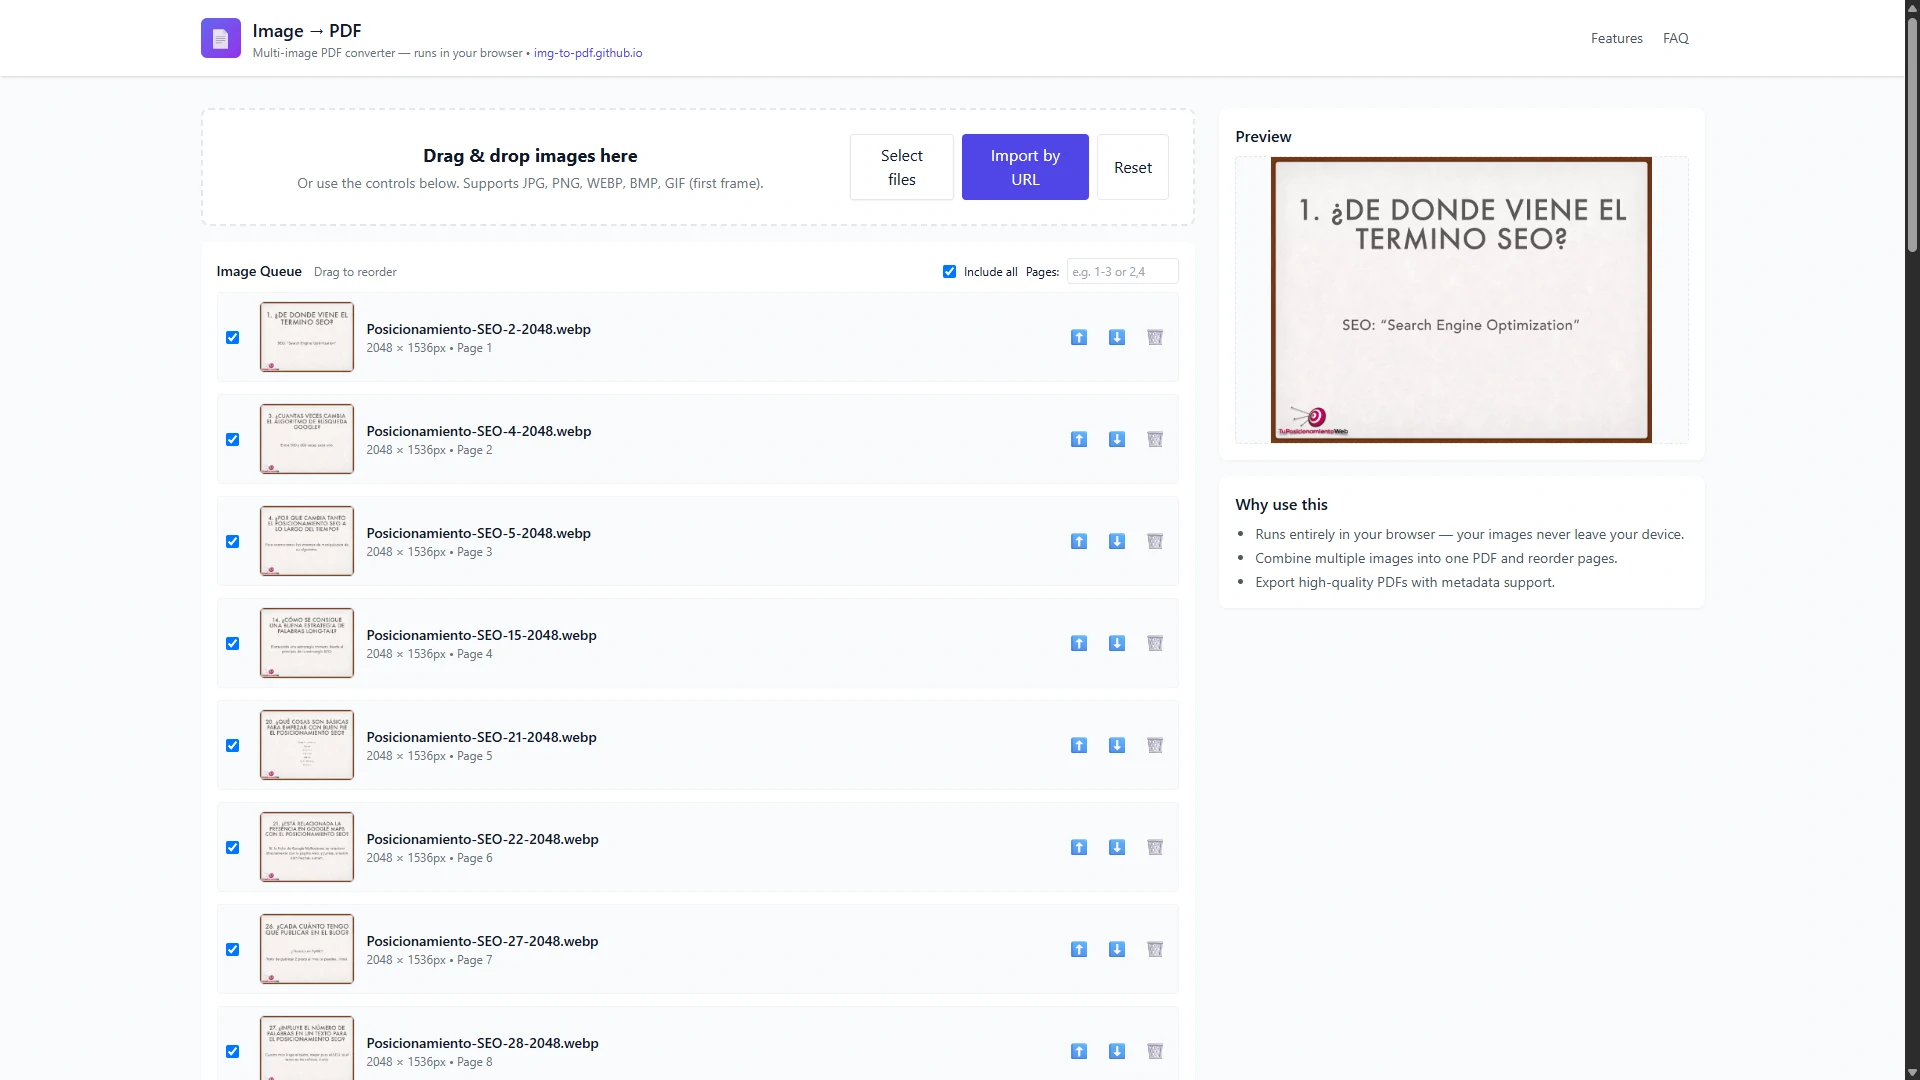The width and height of the screenshot is (1920, 1080).
Task: Click the Import by URL button
Action: tap(1025, 167)
